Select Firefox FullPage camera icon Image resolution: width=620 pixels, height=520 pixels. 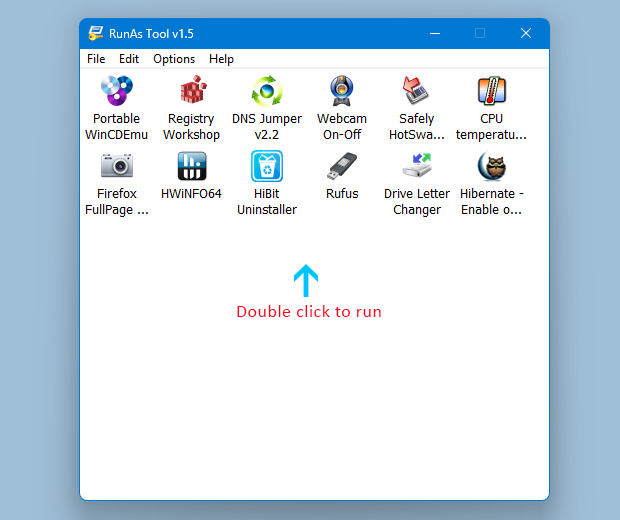[116, 166]
